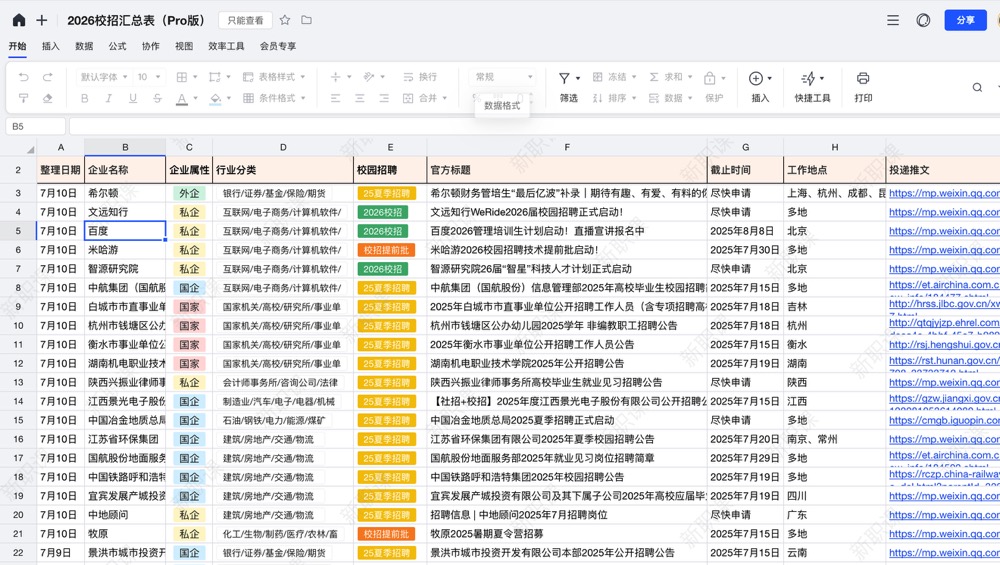Select the 外企 tag in row 3
1000x565 pixels.
189,193
